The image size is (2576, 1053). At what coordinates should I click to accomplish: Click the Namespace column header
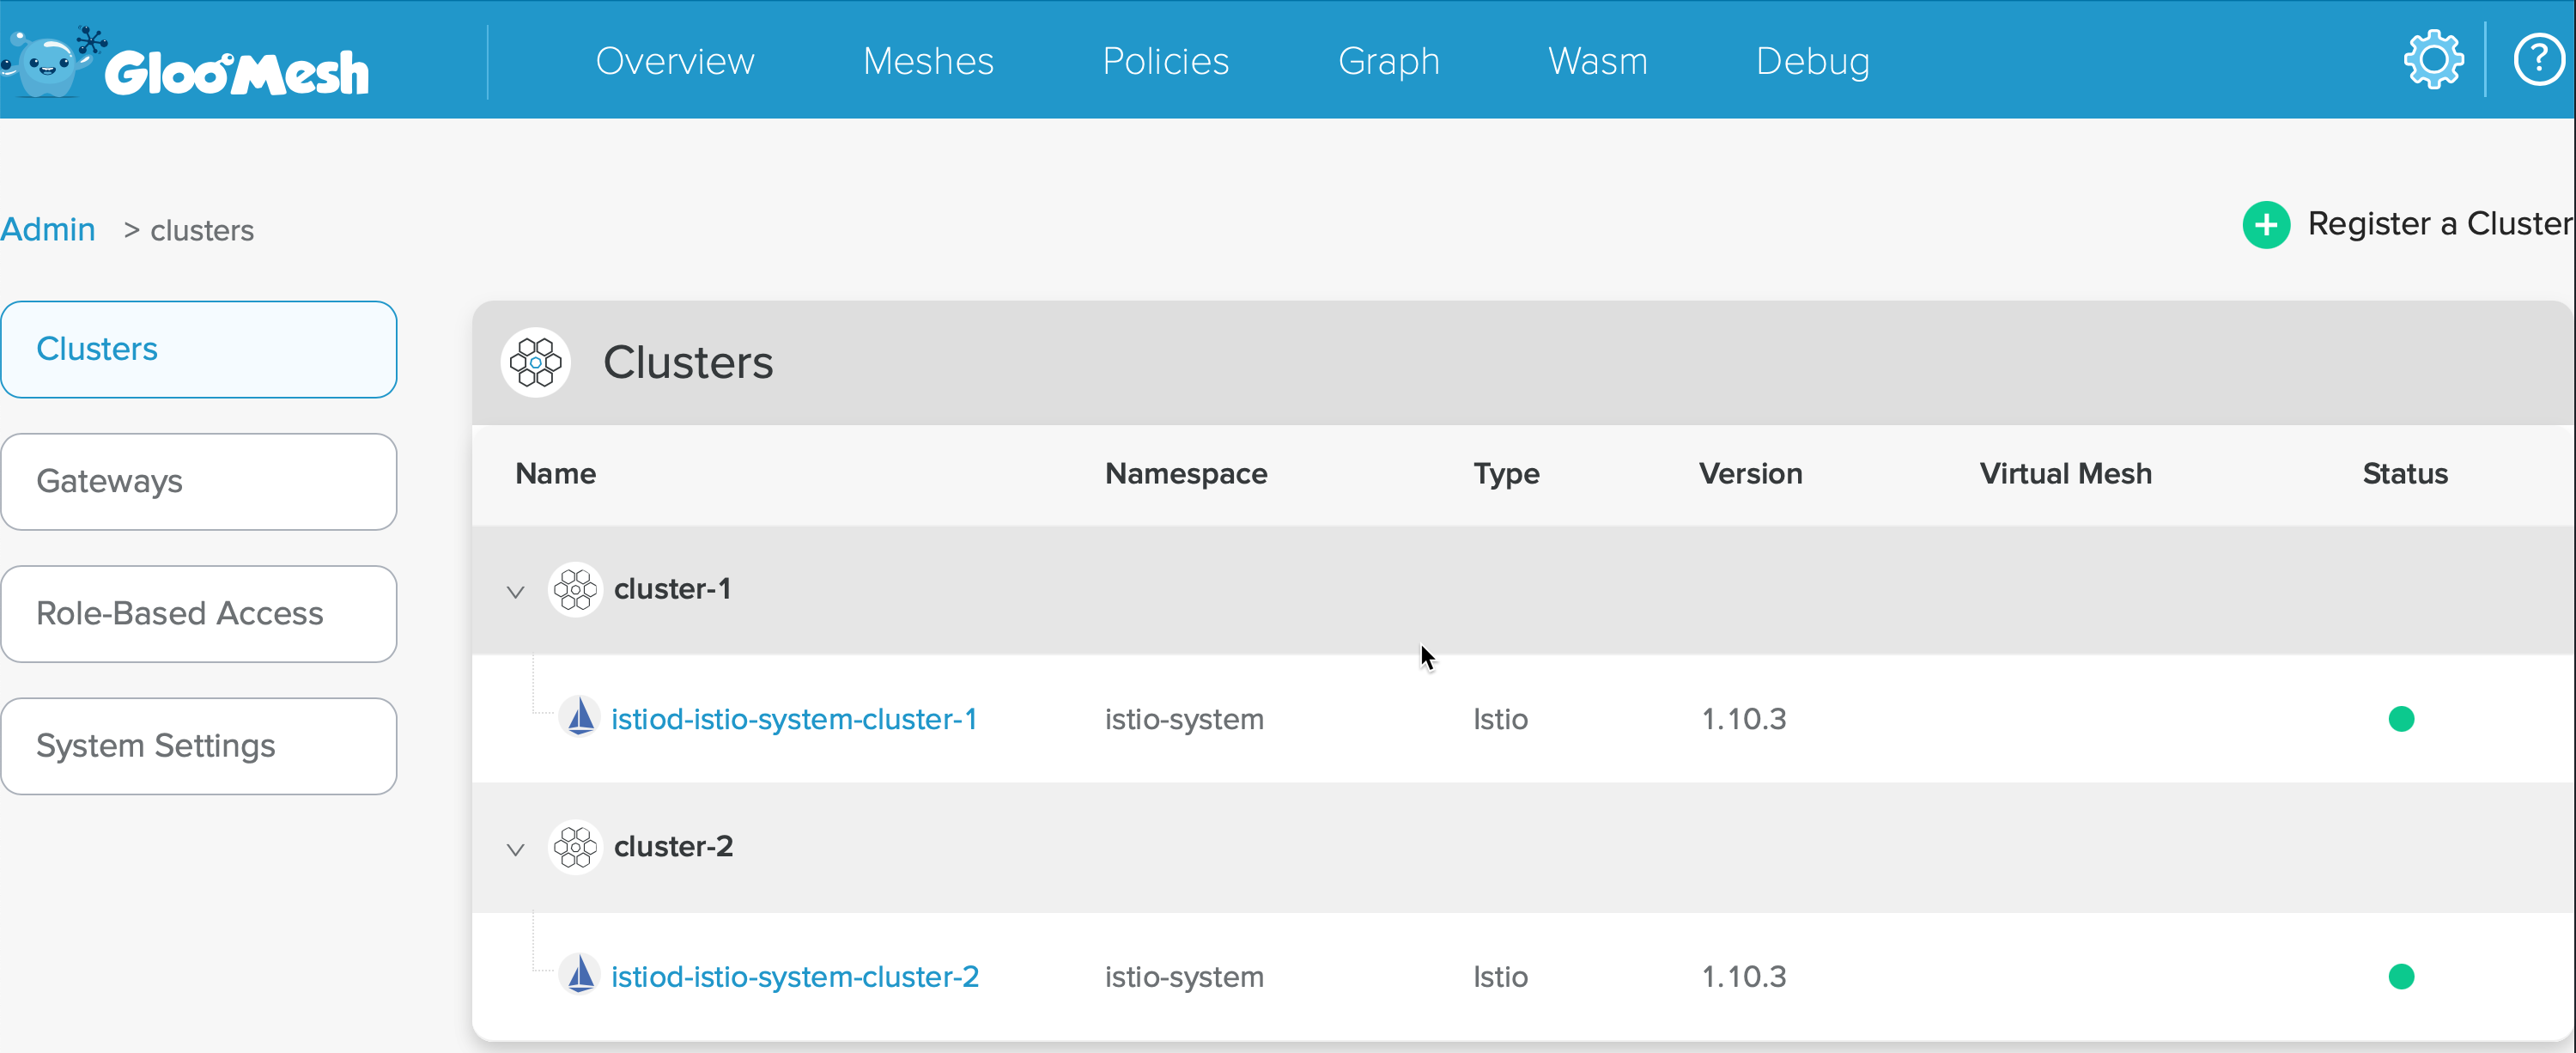[x=1186, y=473]
